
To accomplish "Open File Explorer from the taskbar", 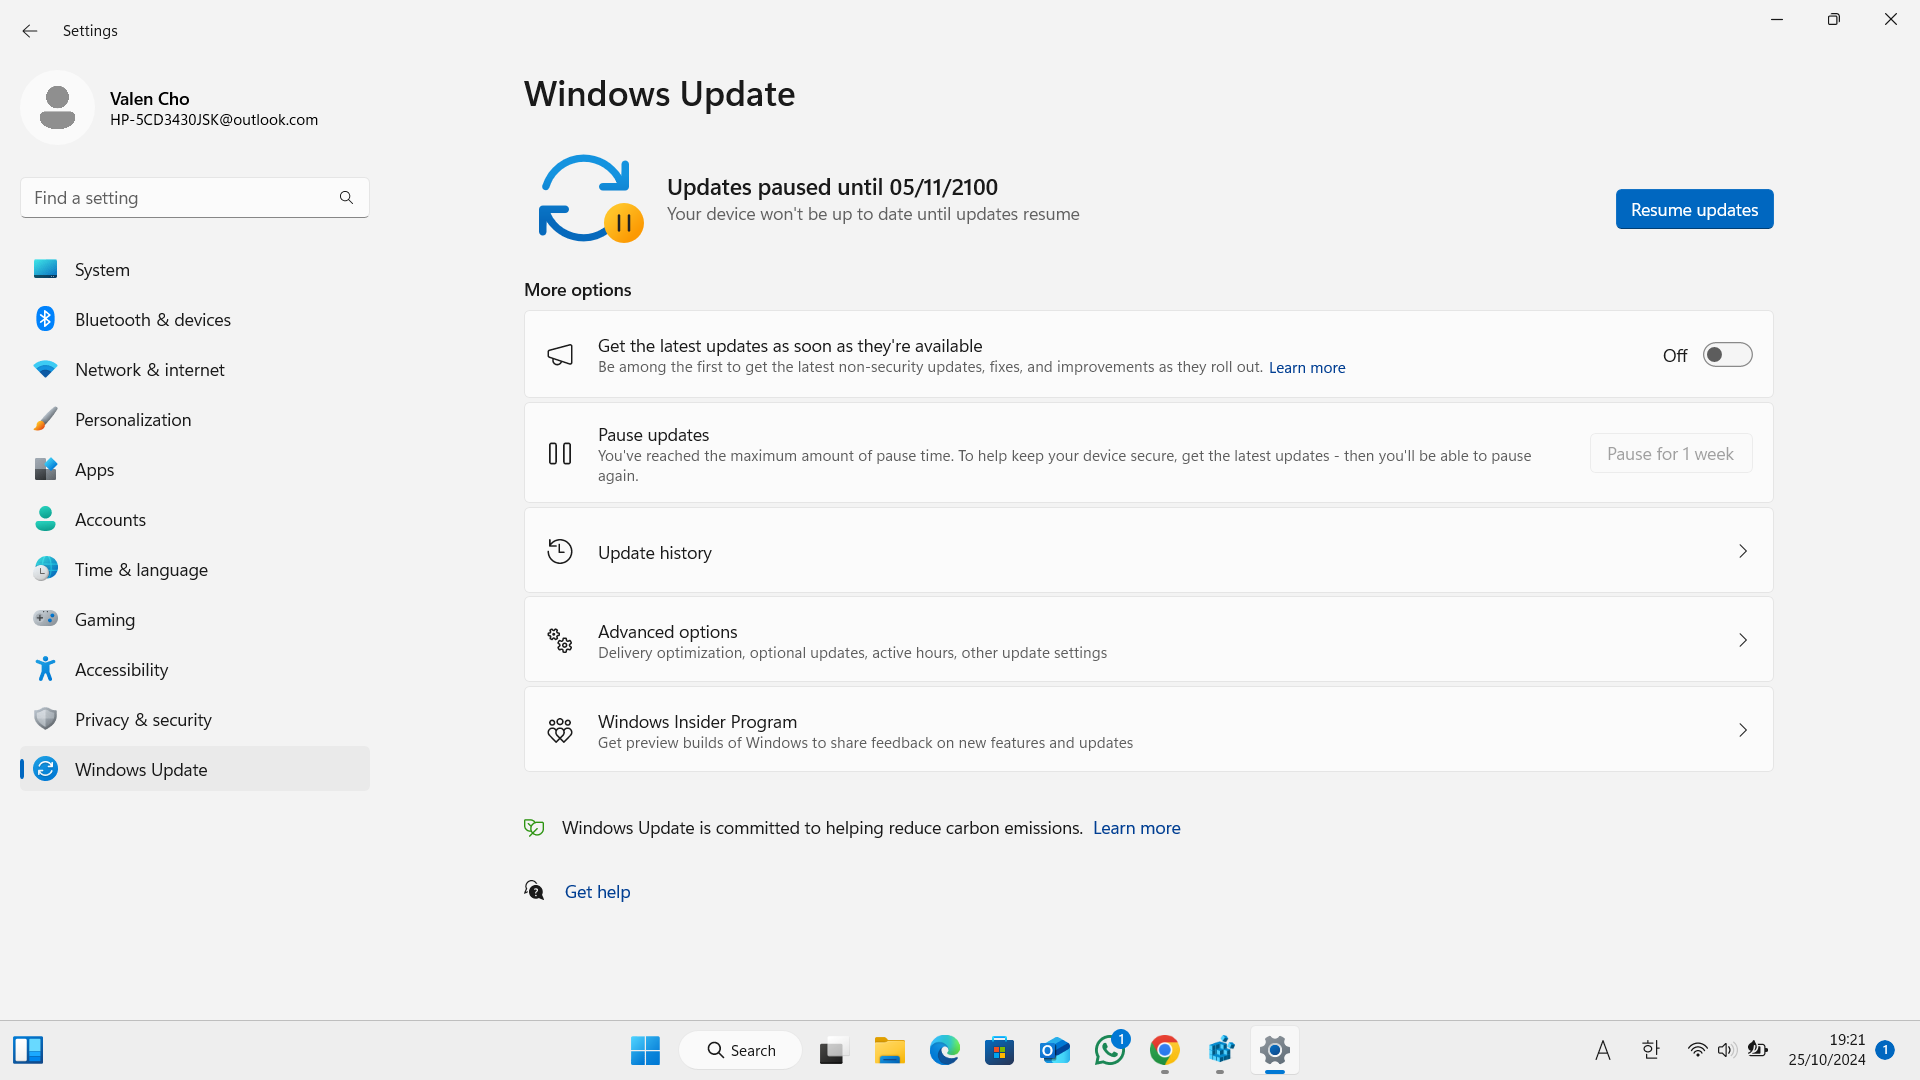I will click(889, 1050).
